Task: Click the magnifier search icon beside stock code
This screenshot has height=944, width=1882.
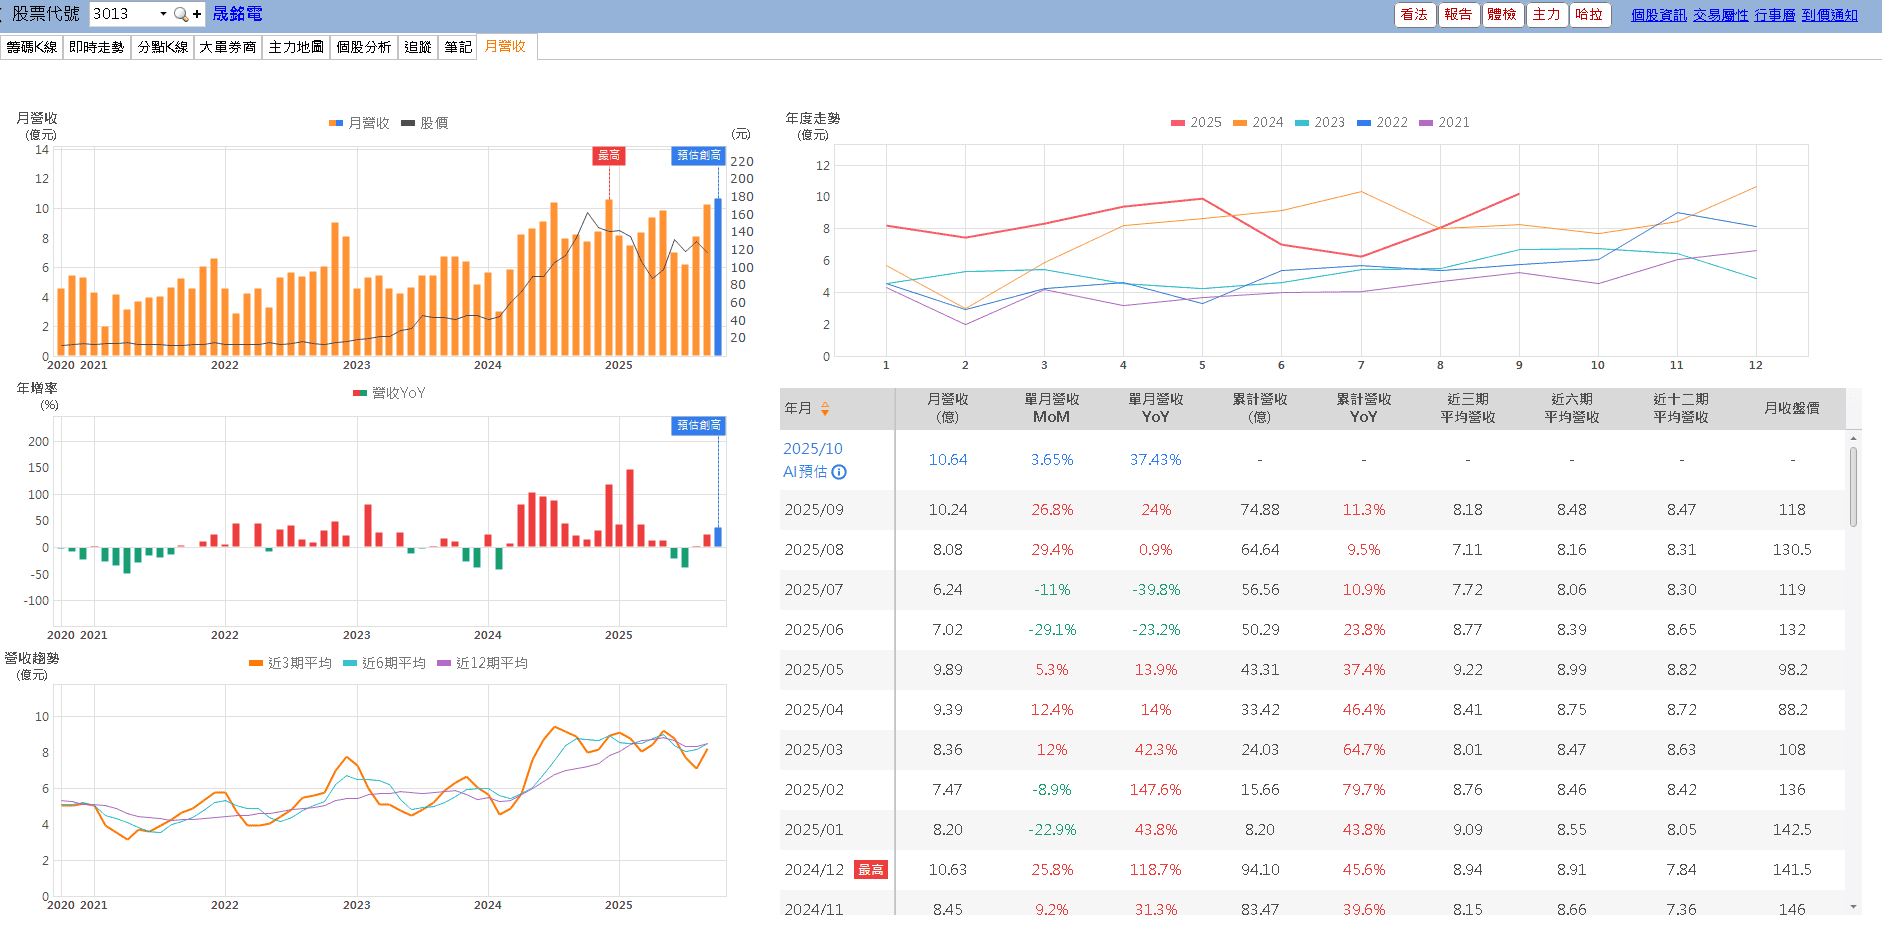Action: pos(180,14)
